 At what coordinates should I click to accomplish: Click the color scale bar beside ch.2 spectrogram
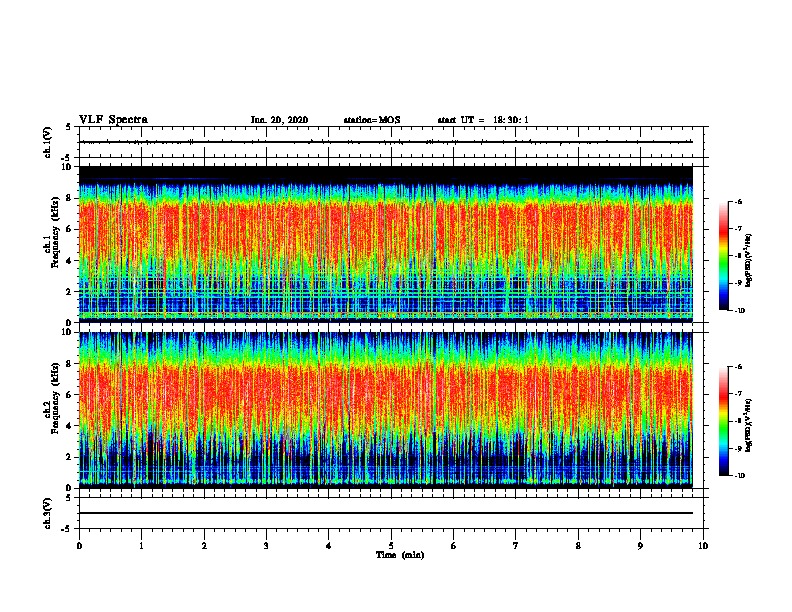724,421
